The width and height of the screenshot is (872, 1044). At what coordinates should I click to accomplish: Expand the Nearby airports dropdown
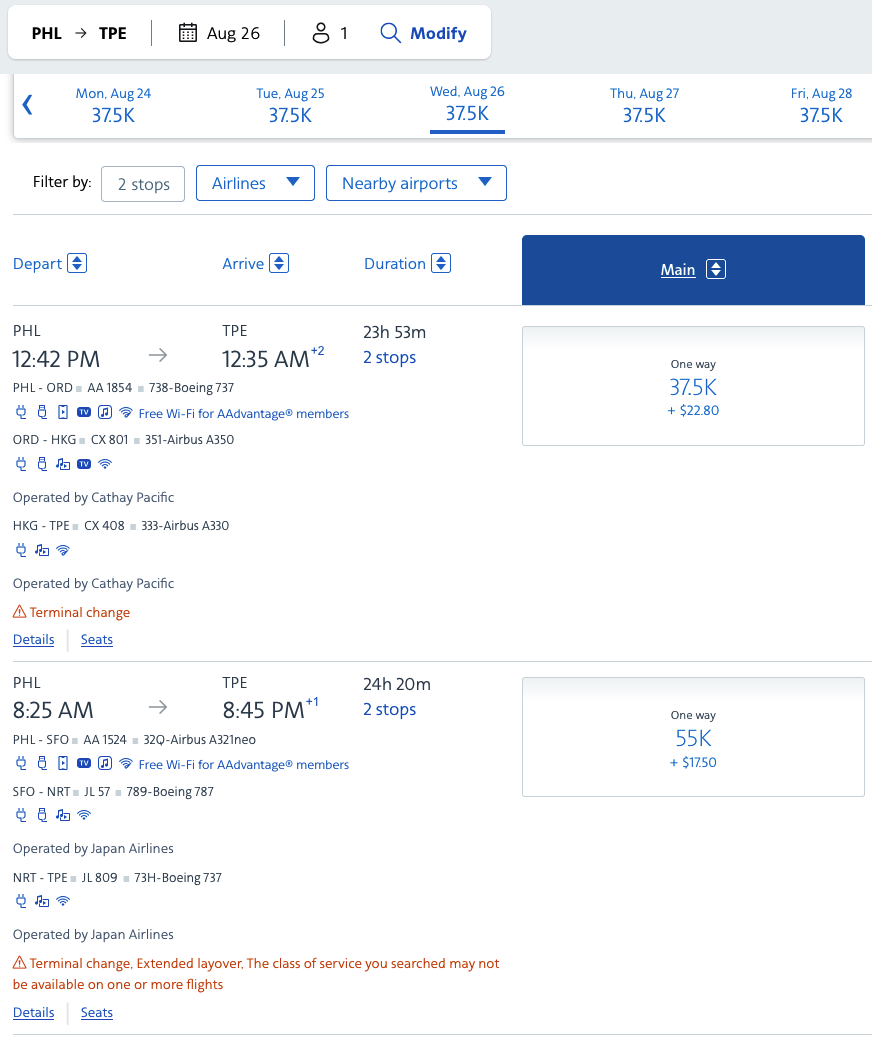tap(416, 183)
